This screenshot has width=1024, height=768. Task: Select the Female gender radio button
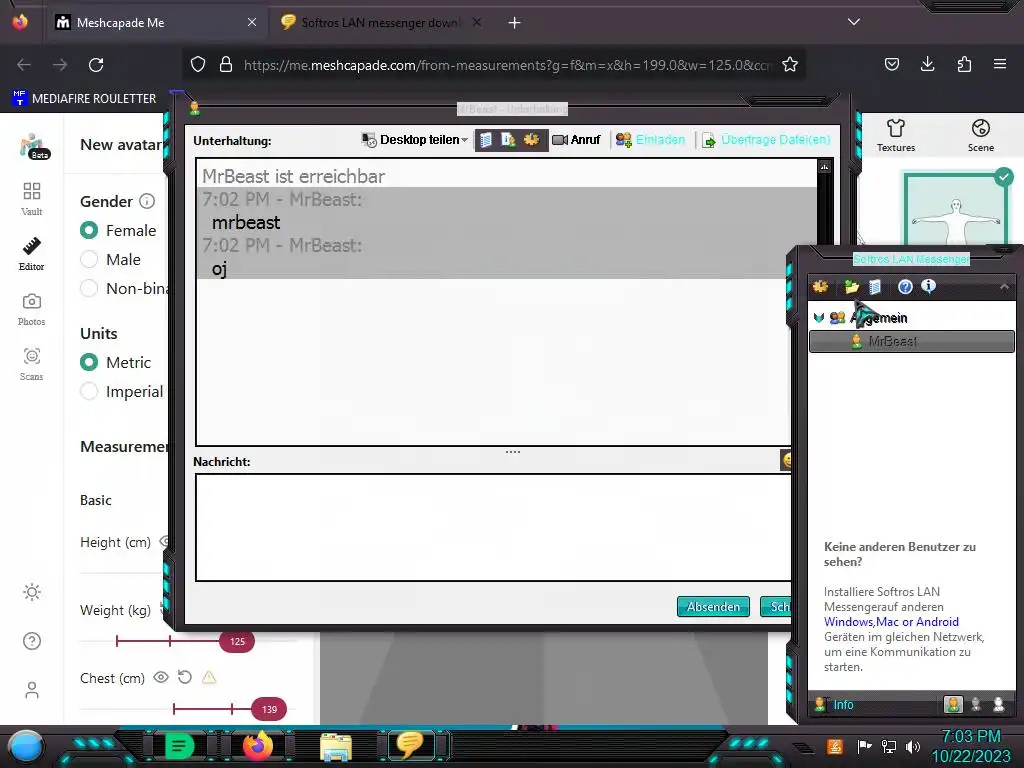89,231
